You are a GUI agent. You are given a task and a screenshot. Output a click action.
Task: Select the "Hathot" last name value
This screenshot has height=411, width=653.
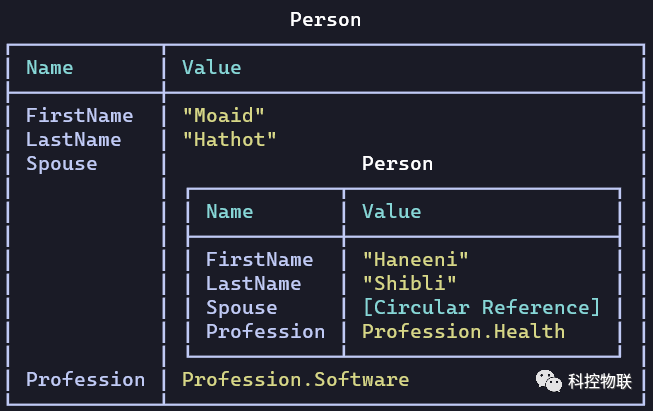click(230, 139)
